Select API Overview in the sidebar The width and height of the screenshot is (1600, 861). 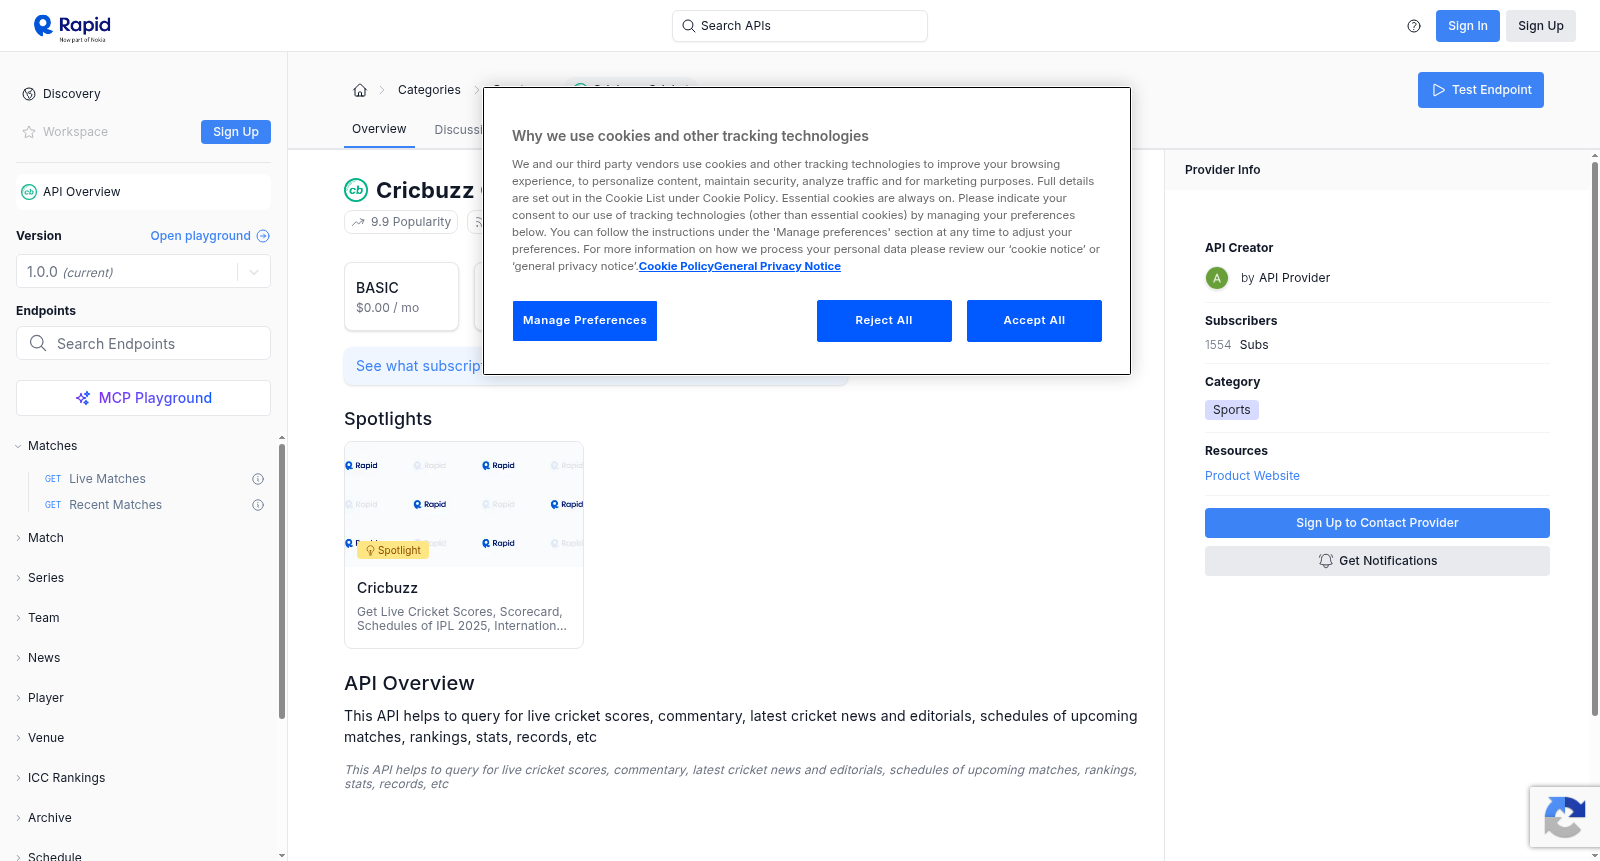143,192
